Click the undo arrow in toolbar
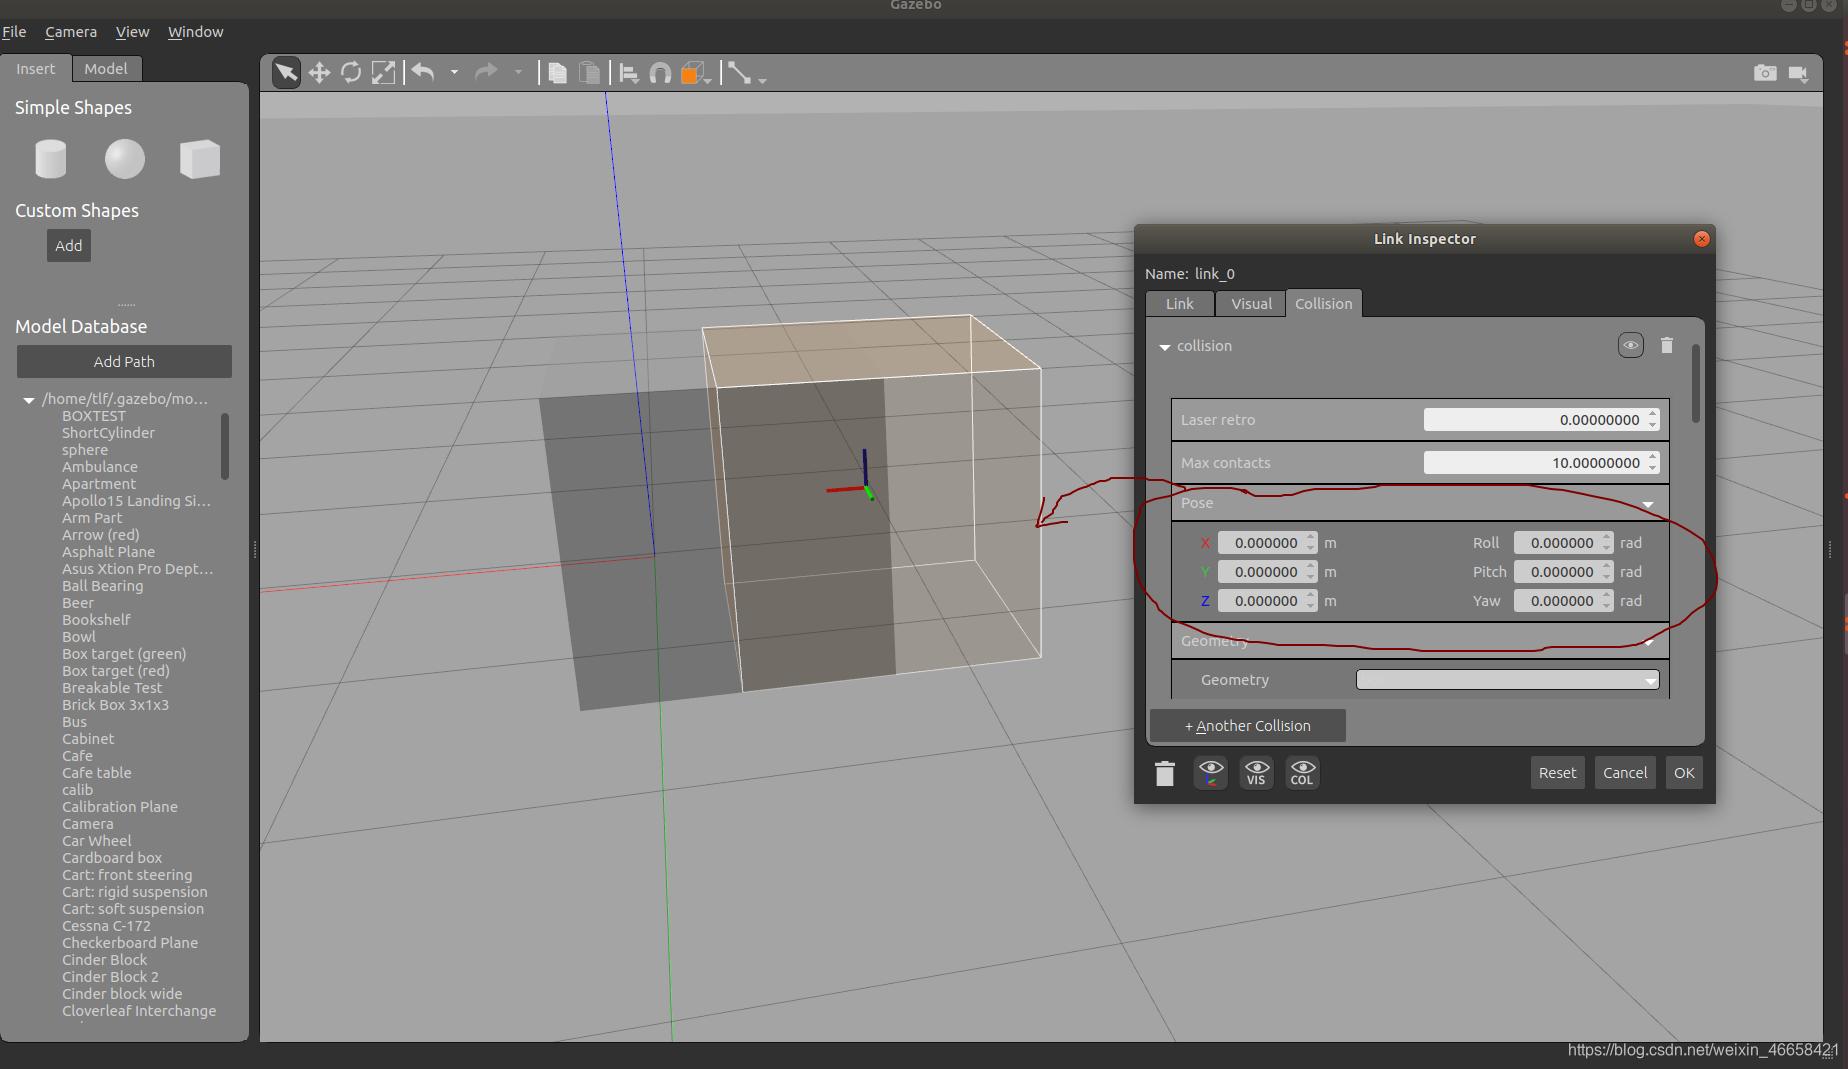This screenshot has width=1848, height=1069. point(423,73)
